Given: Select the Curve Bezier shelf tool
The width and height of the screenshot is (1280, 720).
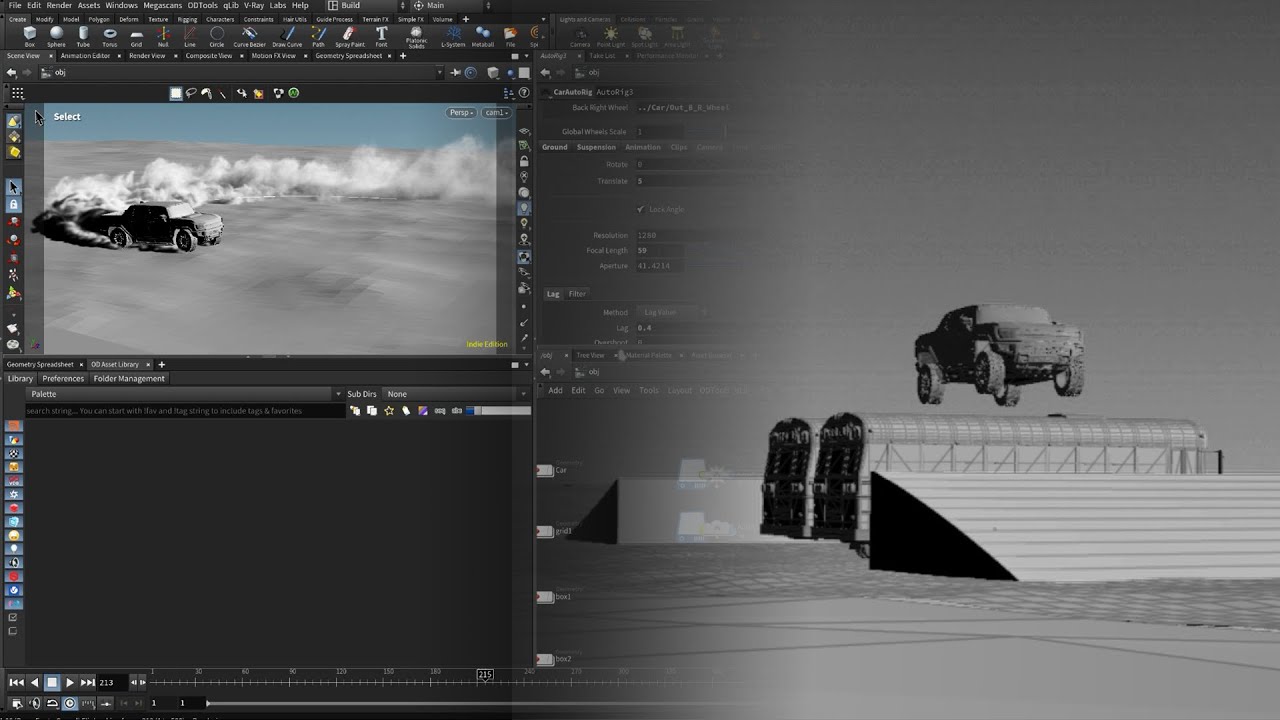Looking at the screenshot, I should [x=250, y=37].
